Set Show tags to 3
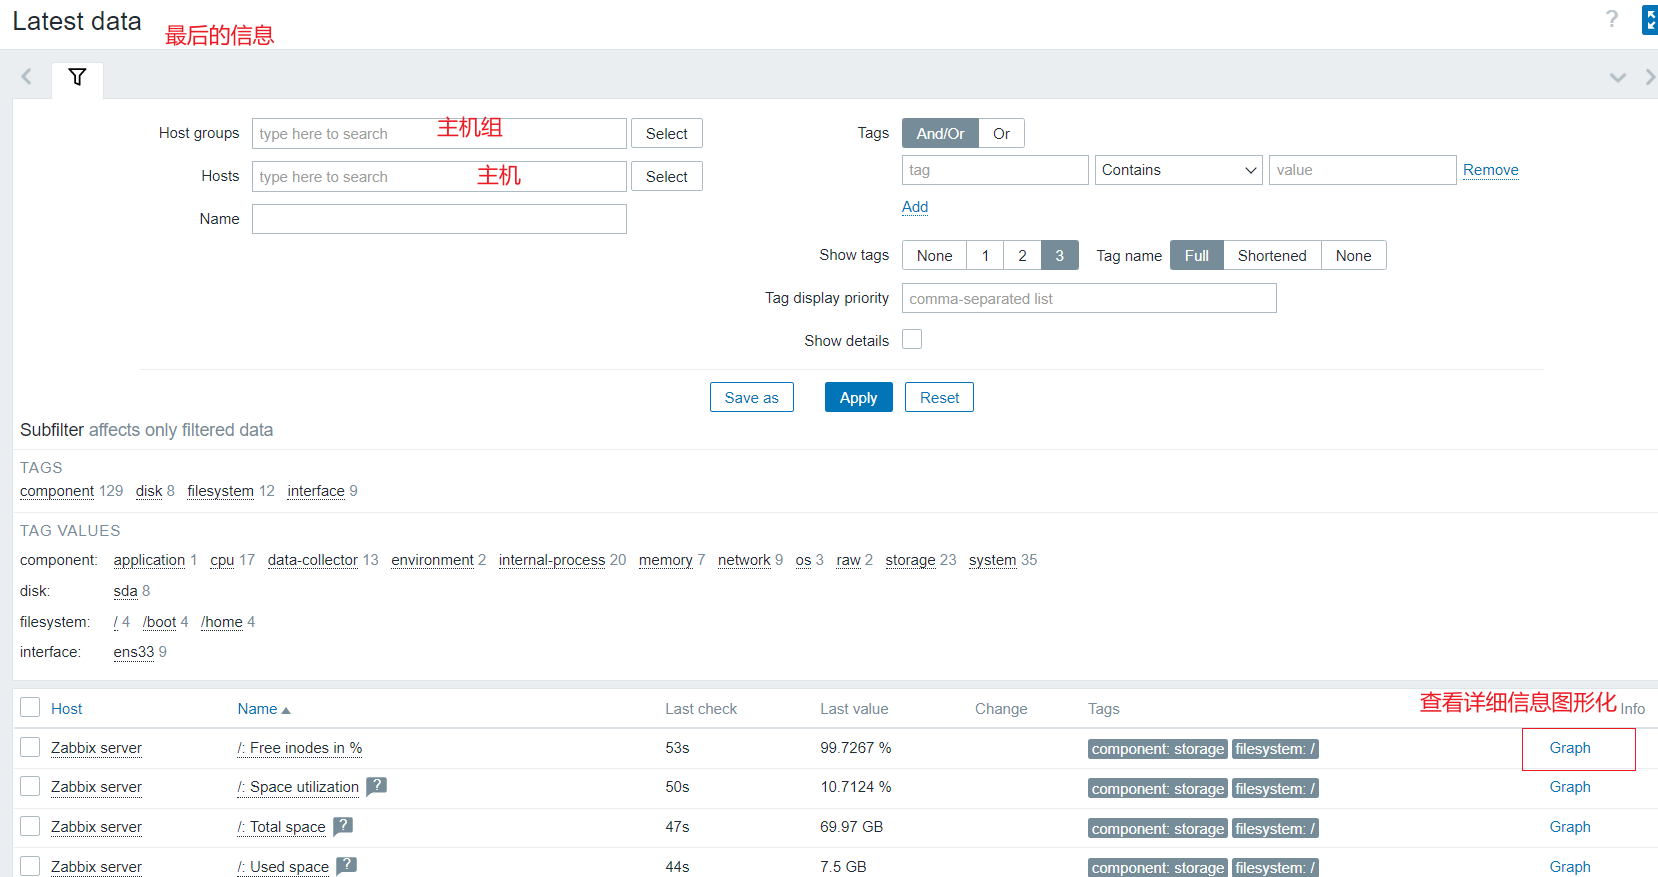Image resolution: width=1658 pixels, height=877 pixels. pos(1059,255)
